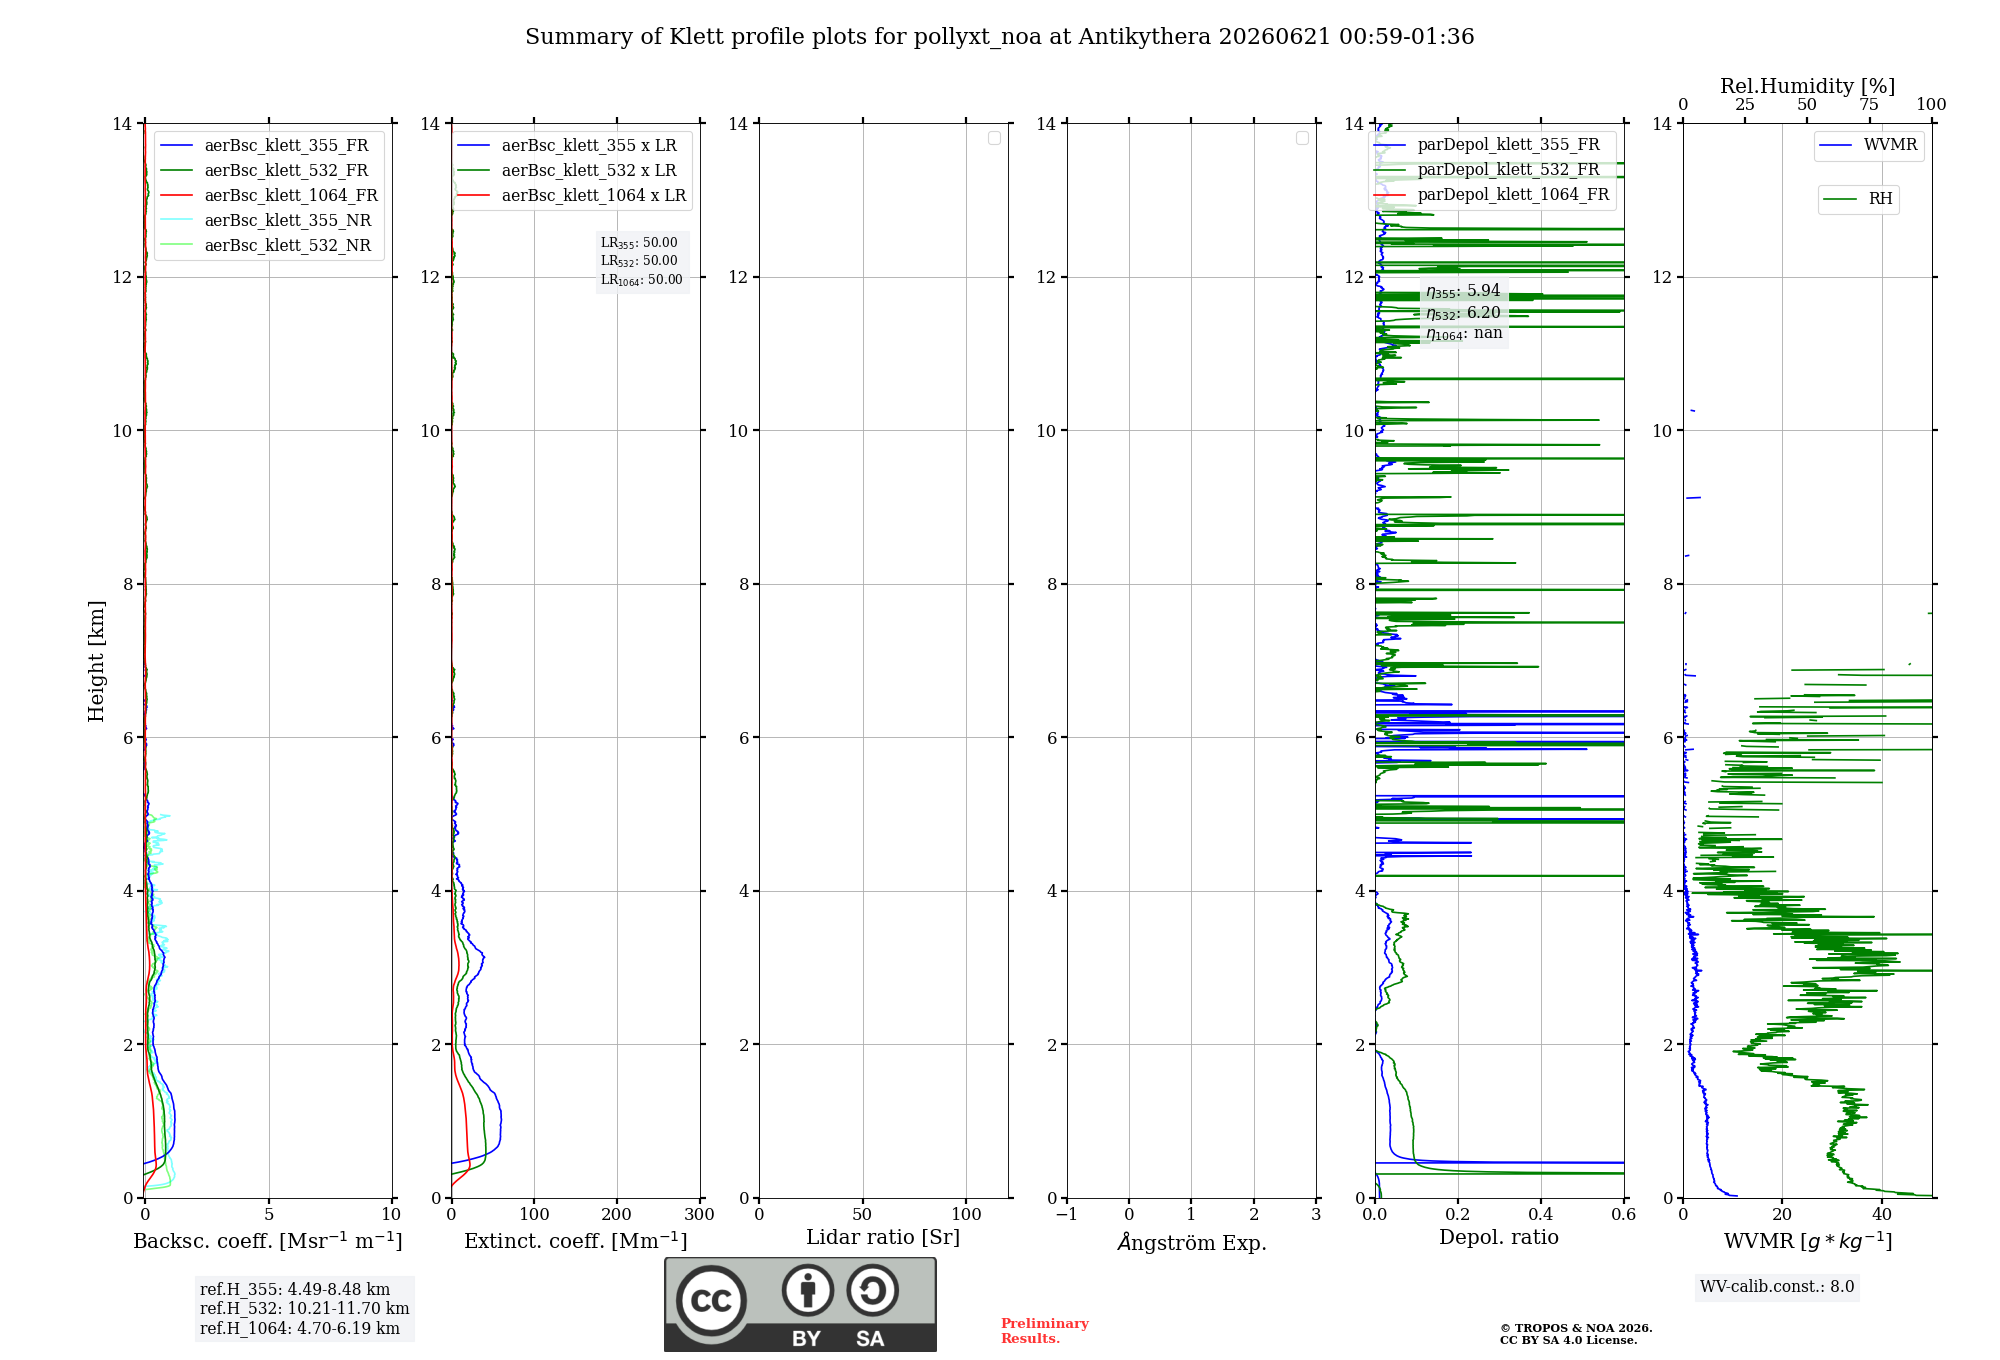Click the Rel.Humidity [%] top axis label

pos(1807,86)
